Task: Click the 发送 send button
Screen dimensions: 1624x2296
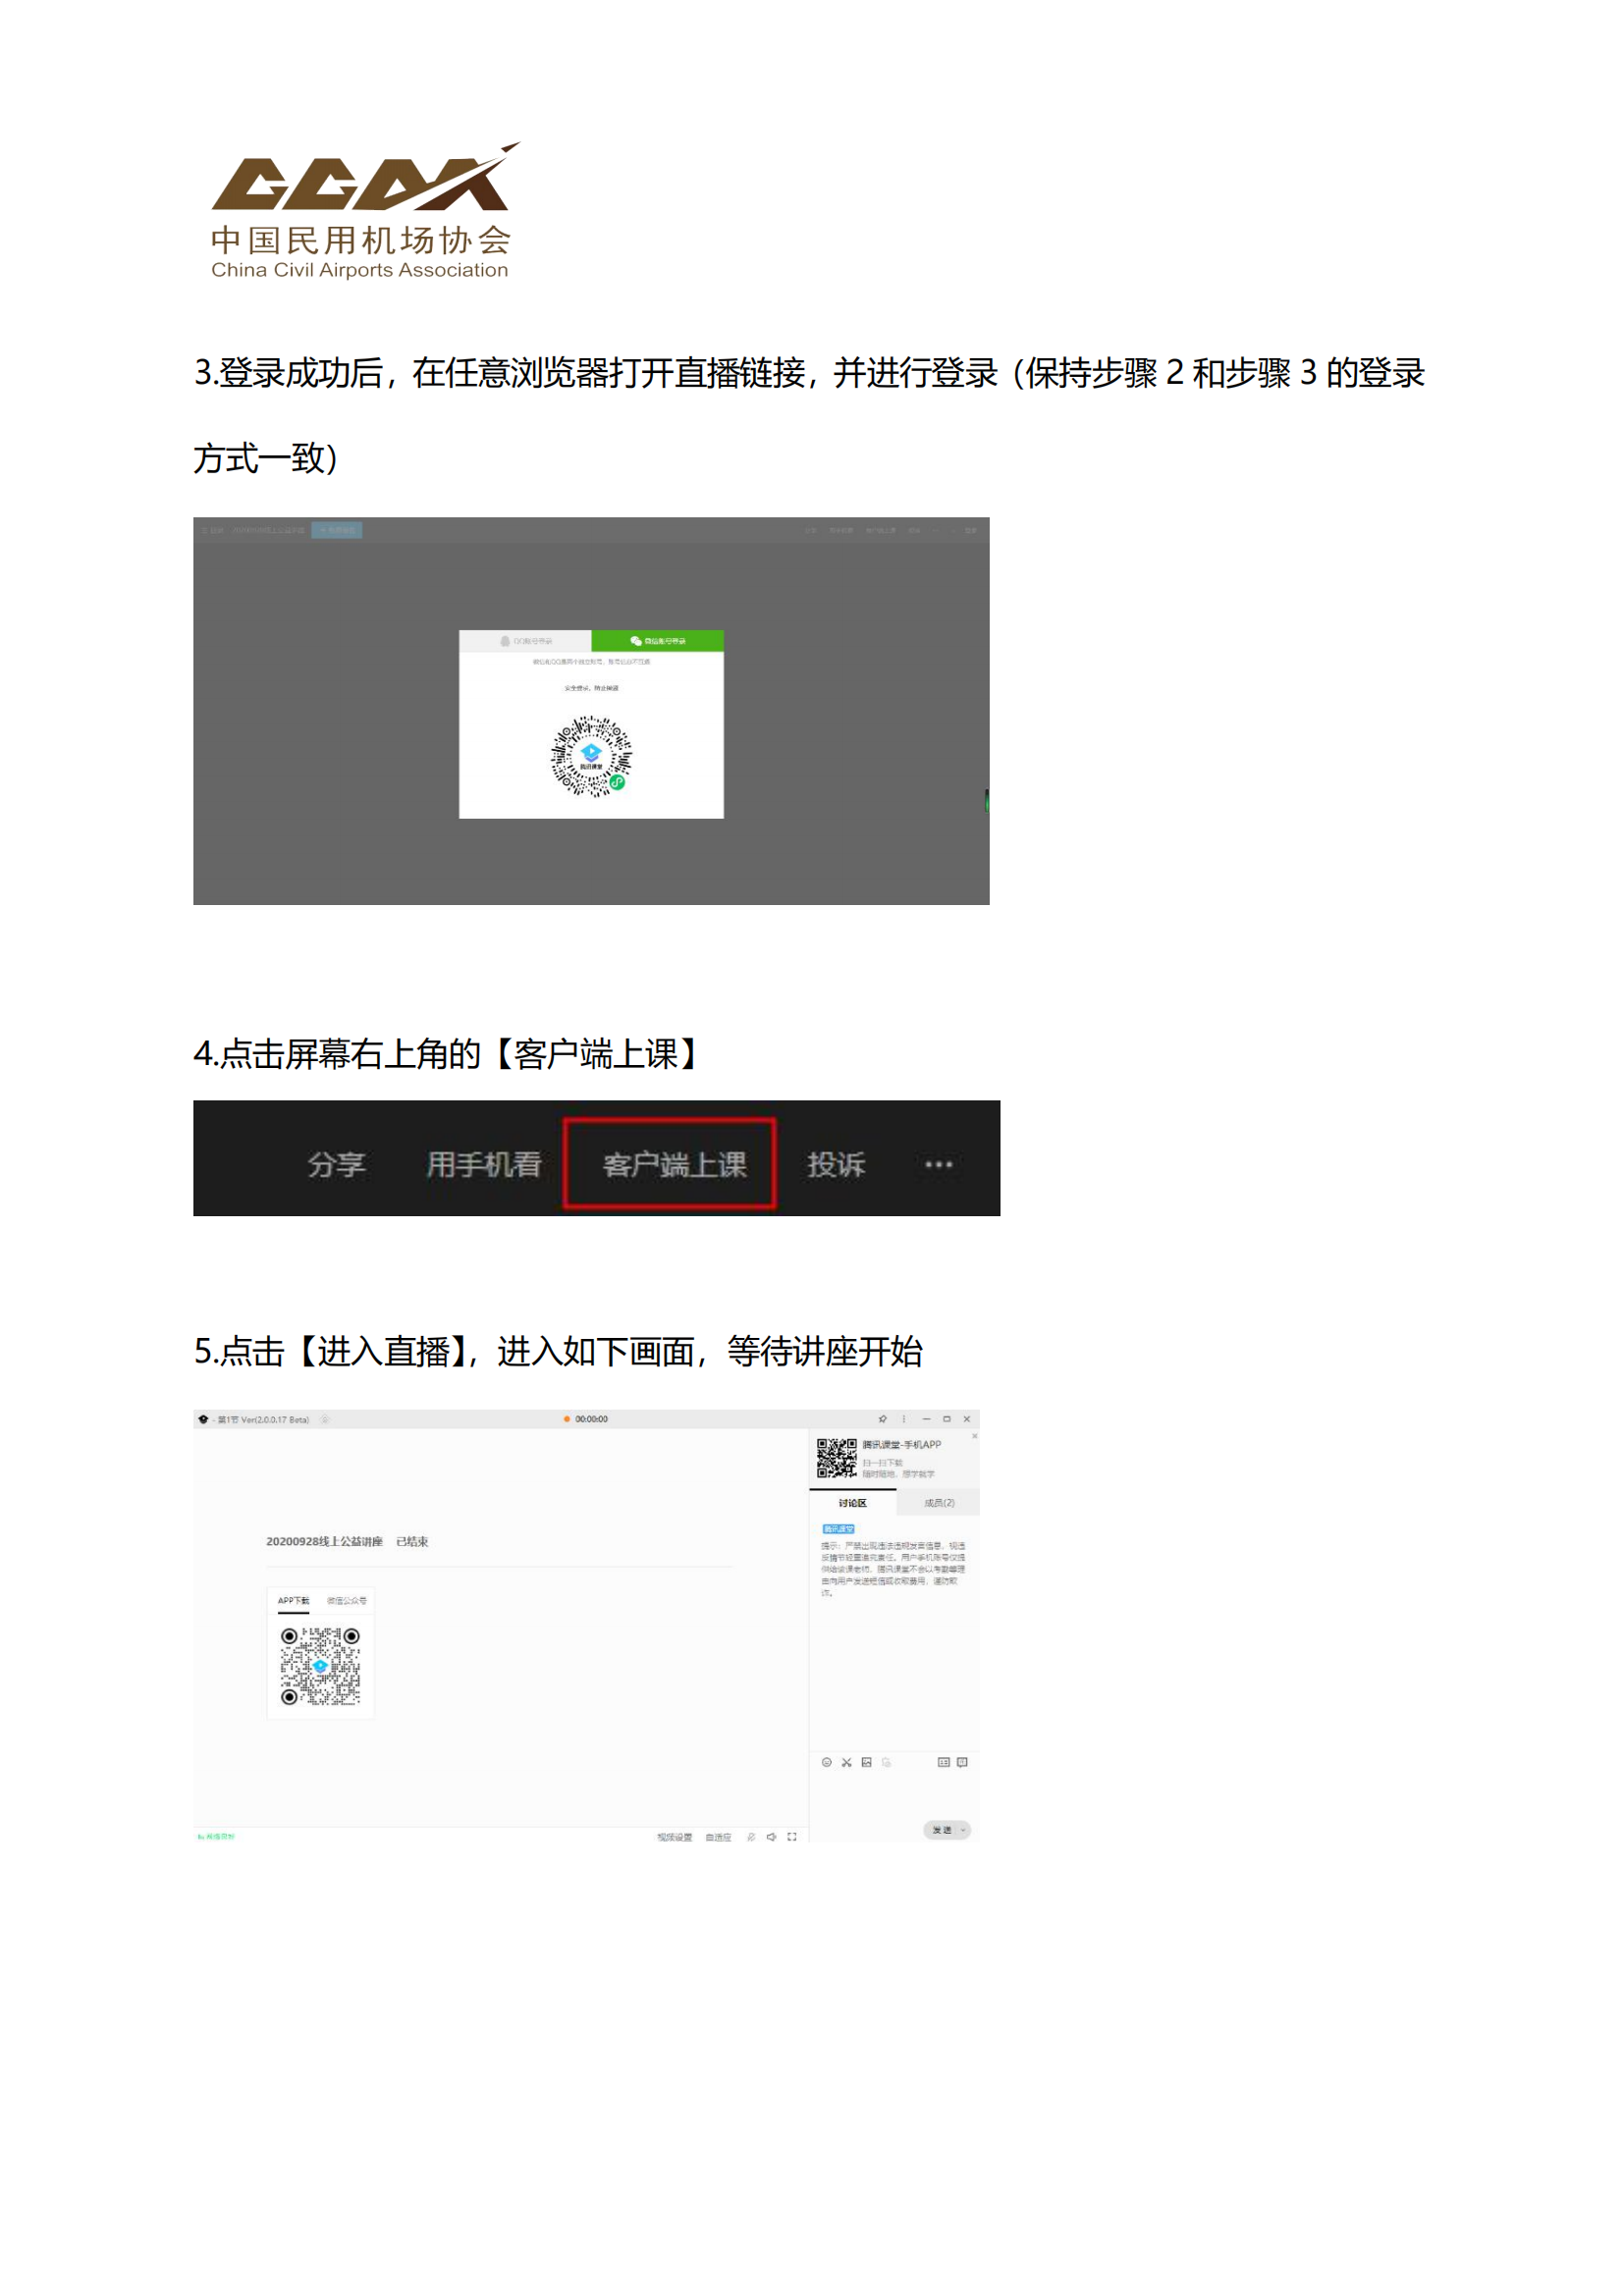Action: tap(941, 1830)
